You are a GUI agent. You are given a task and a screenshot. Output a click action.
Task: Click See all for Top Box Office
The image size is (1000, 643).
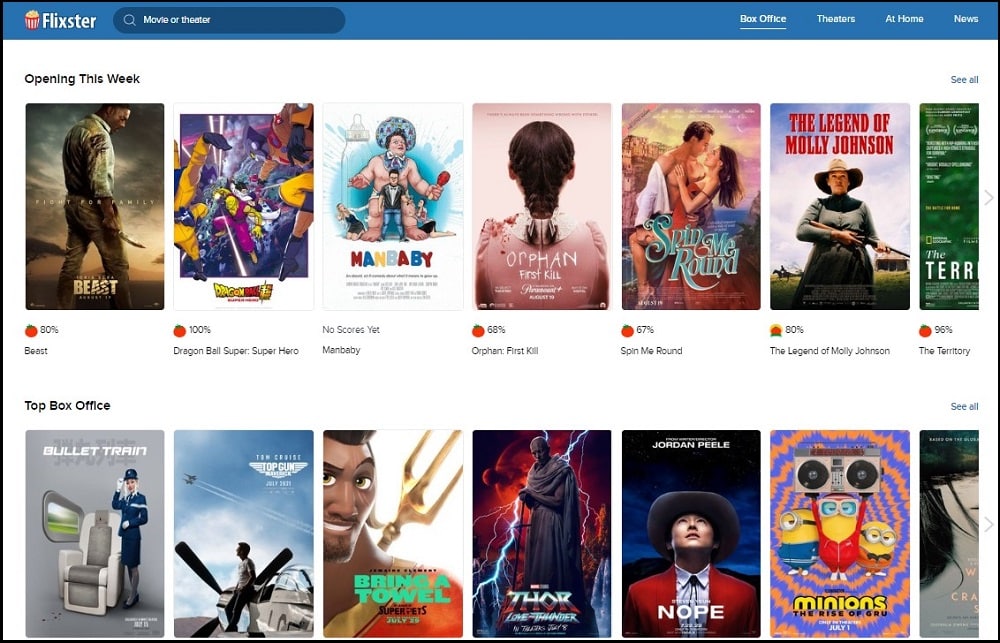[964, 406]
